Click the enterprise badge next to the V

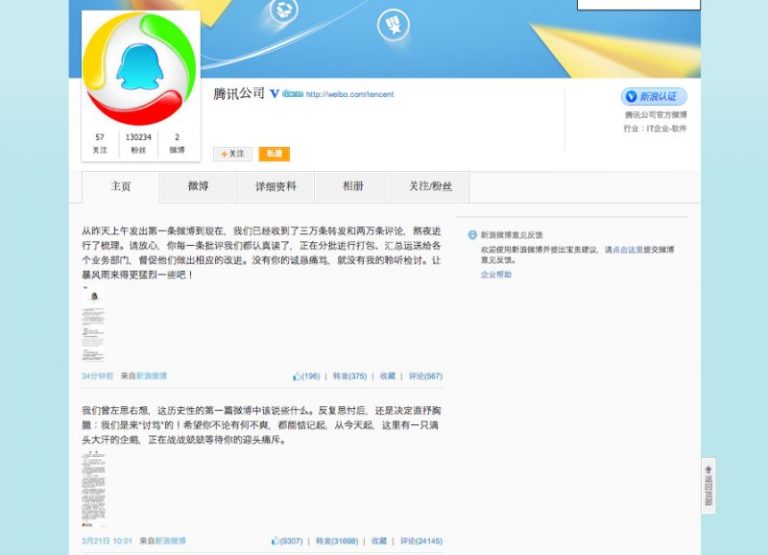click(x=293, y=94)
